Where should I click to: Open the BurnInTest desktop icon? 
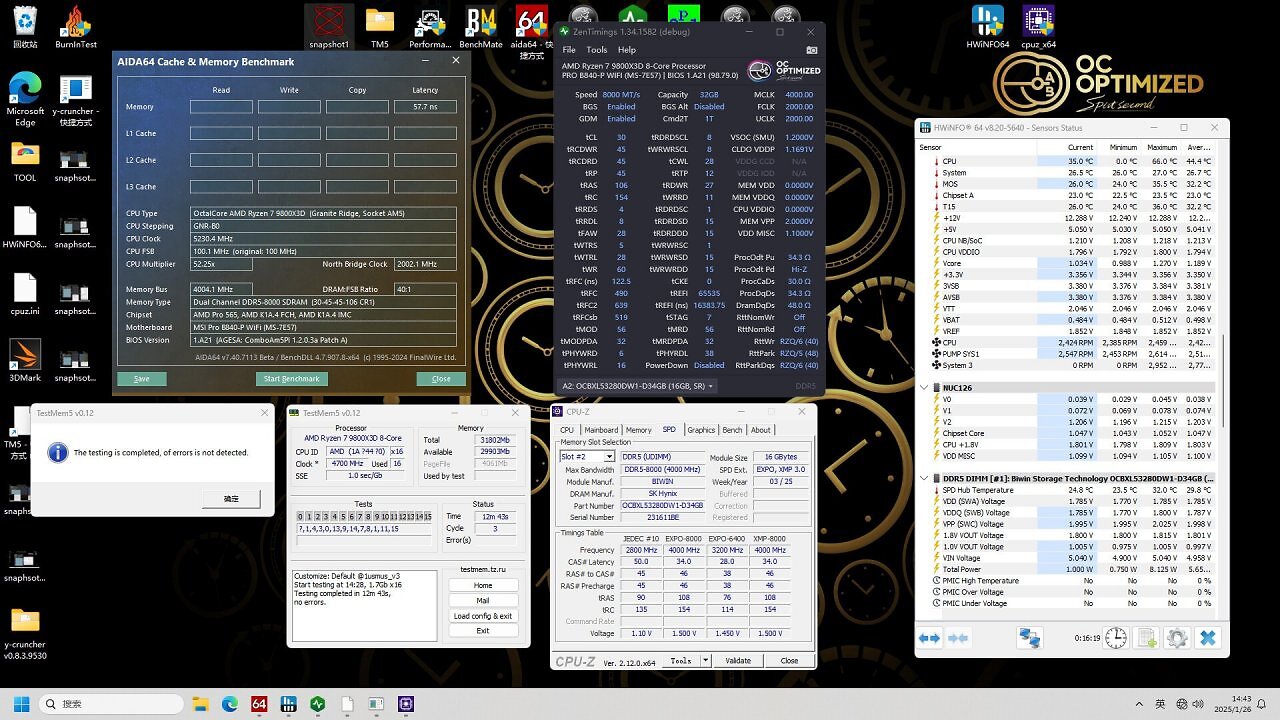pyautogui.click(x=75, y=27)
